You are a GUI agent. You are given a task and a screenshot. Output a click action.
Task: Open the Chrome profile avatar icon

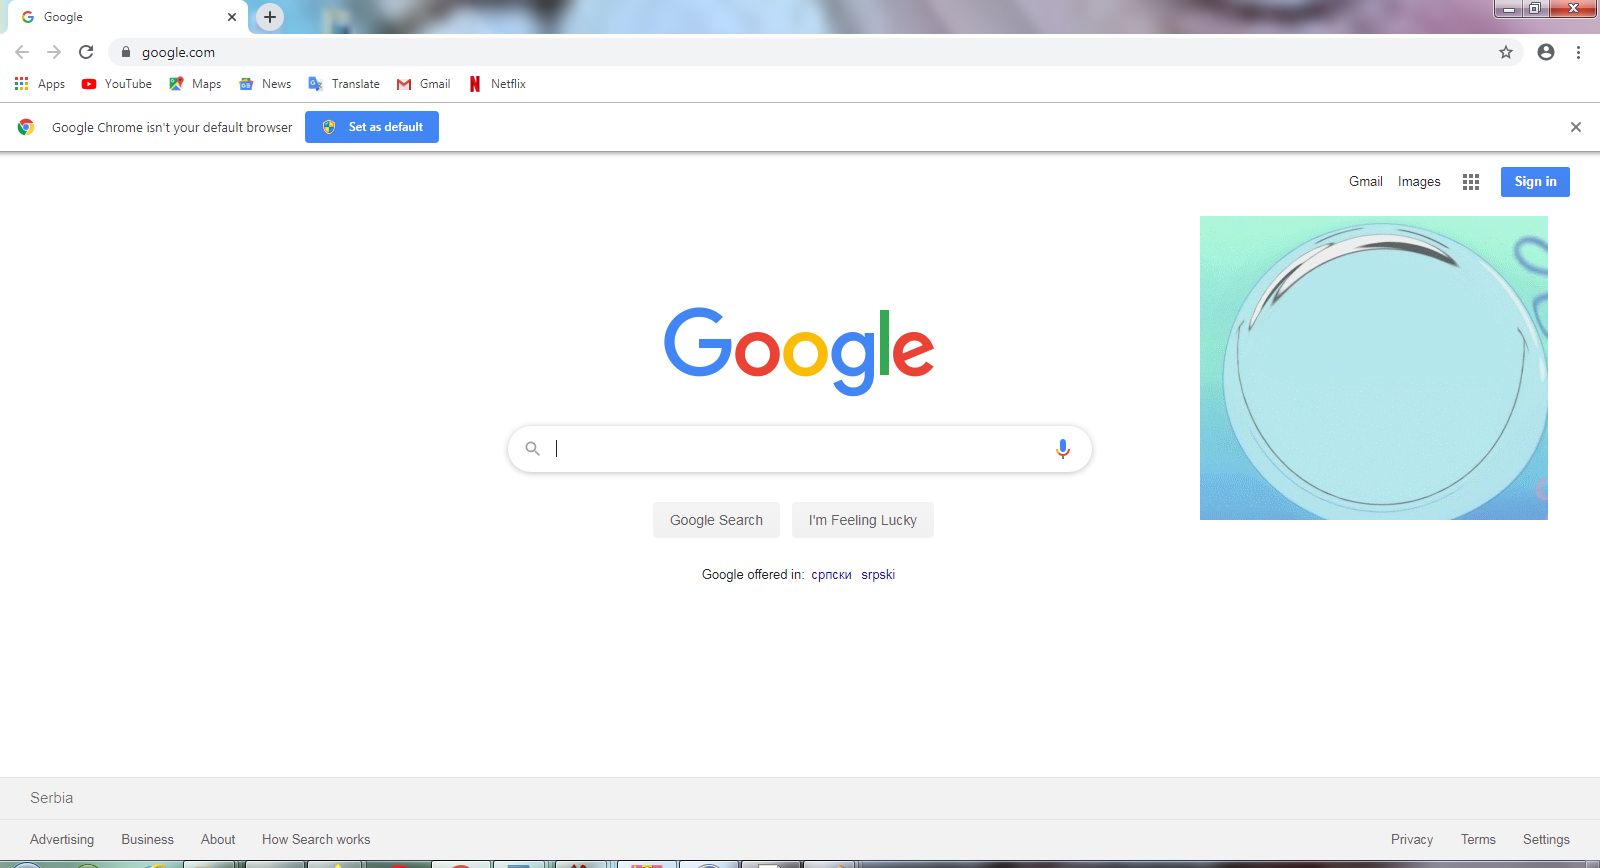coord(1546,52)
